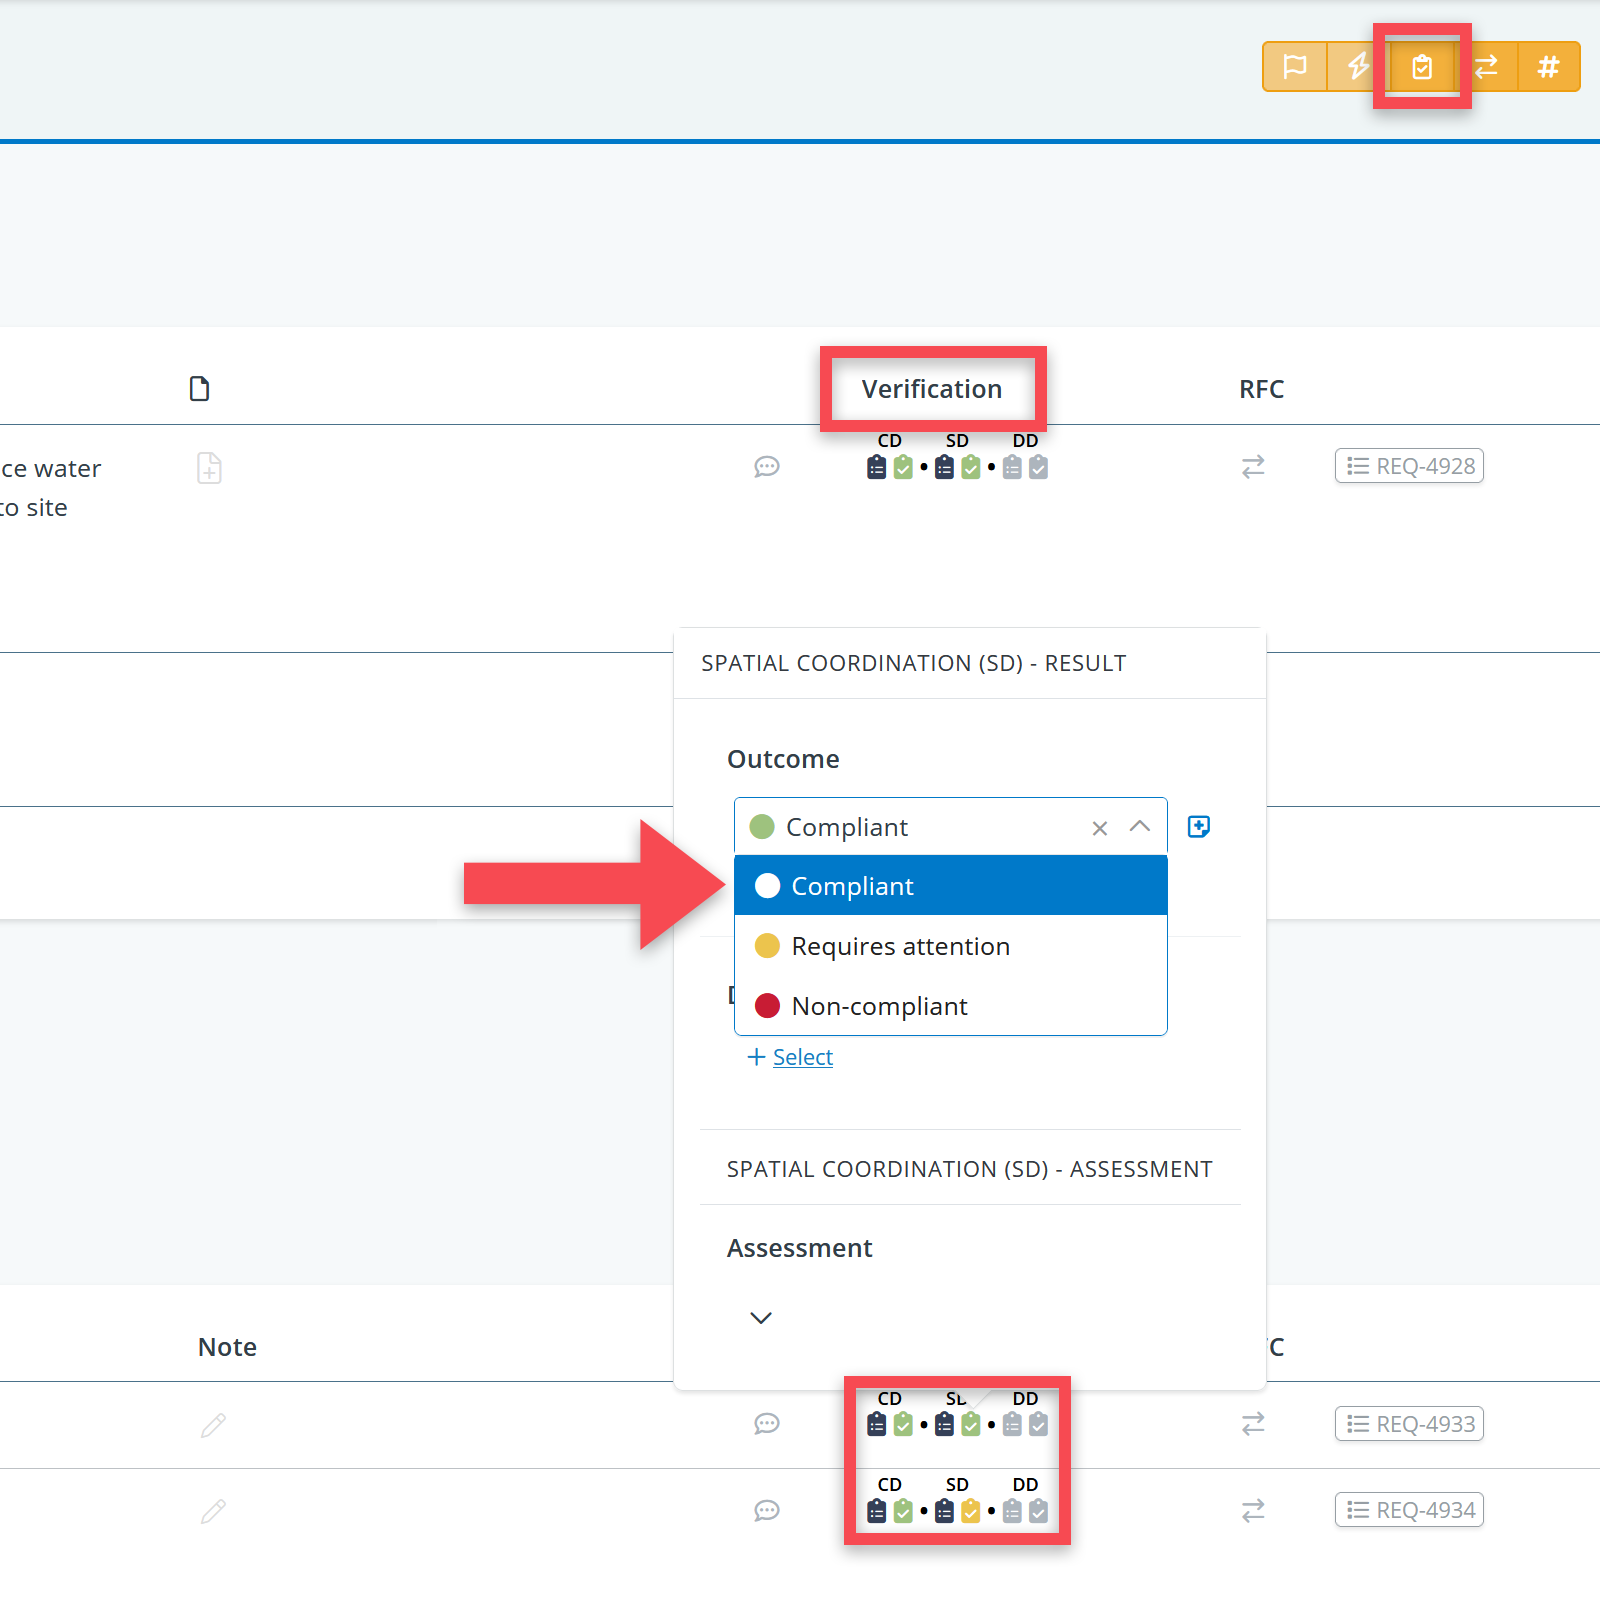Click the Select link
Screen dimensions: 1600x1600
click(802, 1057)
